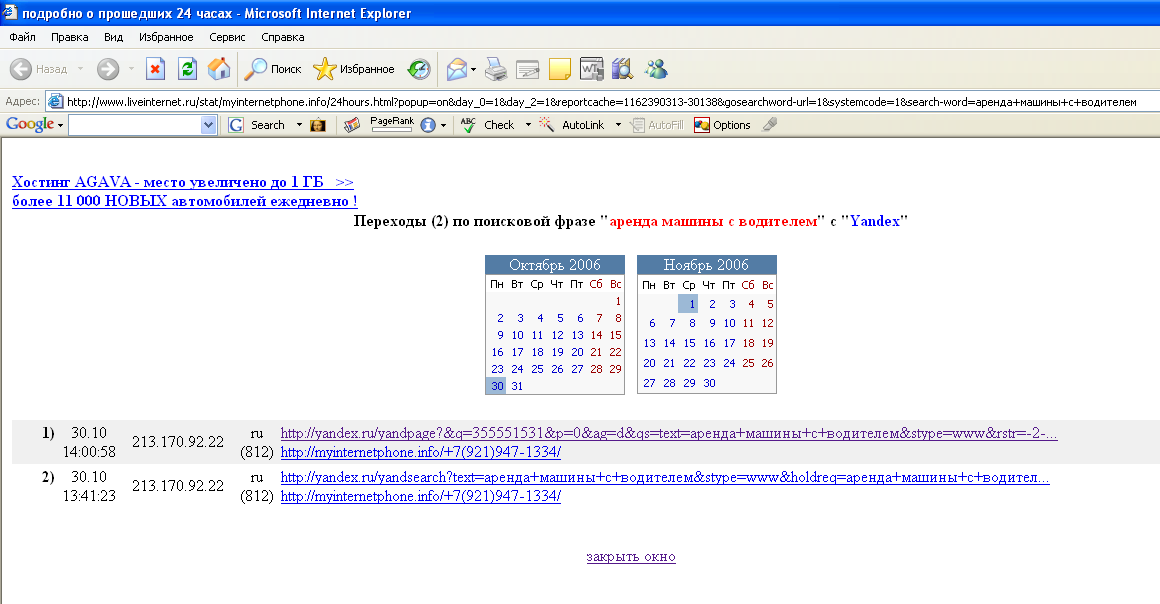Click the Mona Lisa image search icon
This screenshot has height=604, width=1160.
[x=318, y=125]
